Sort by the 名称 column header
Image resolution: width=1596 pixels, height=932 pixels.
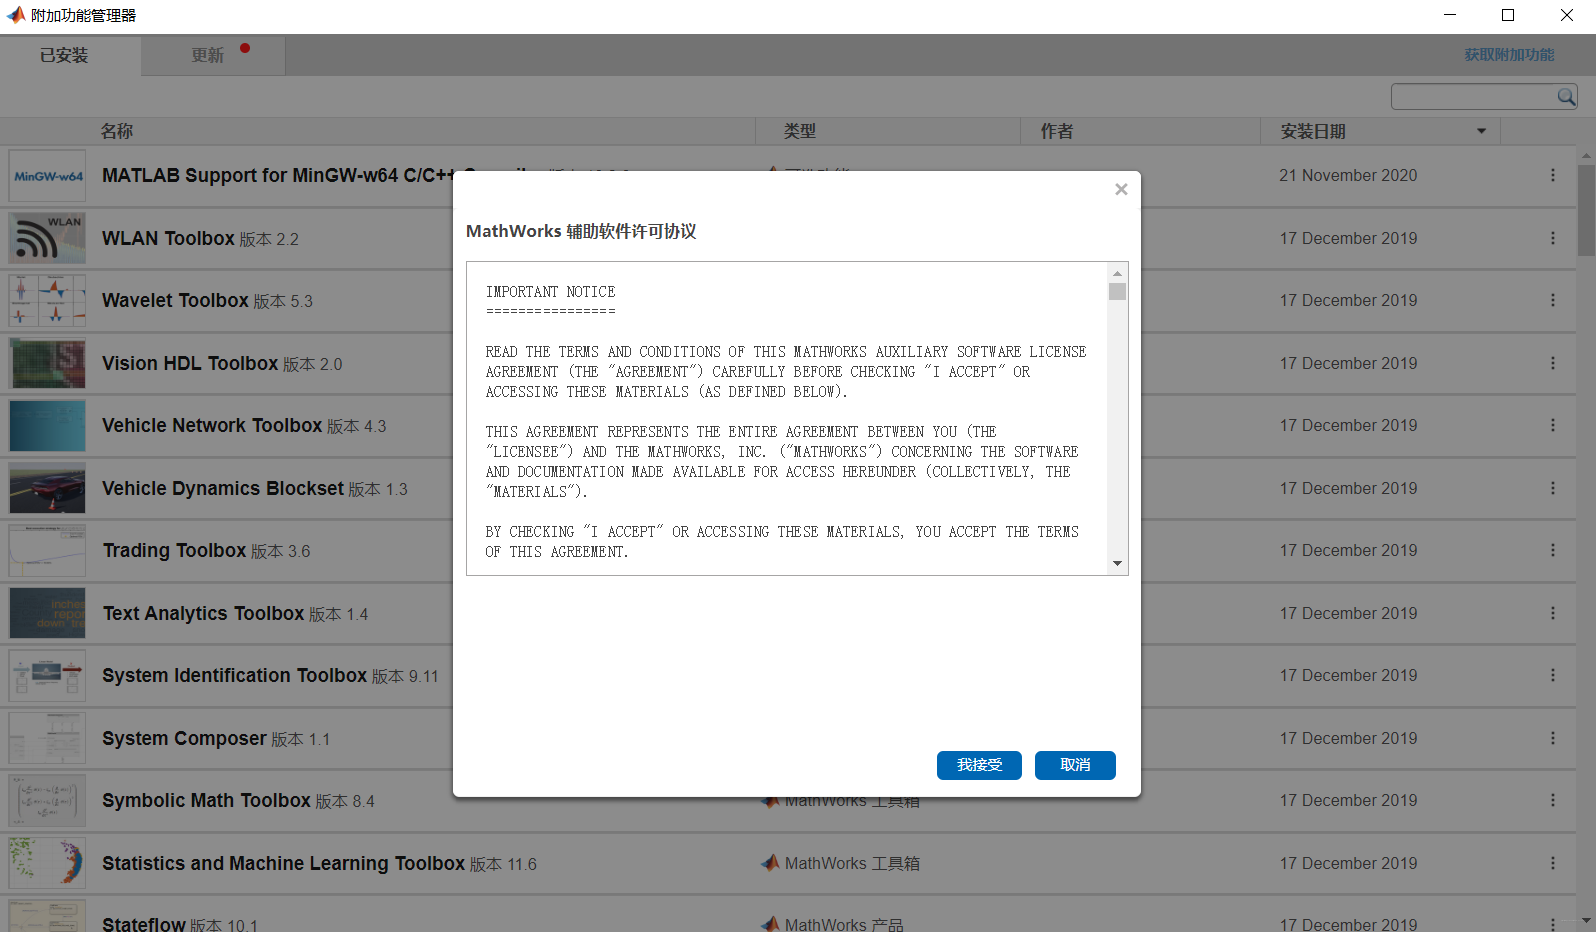[117, 131]
